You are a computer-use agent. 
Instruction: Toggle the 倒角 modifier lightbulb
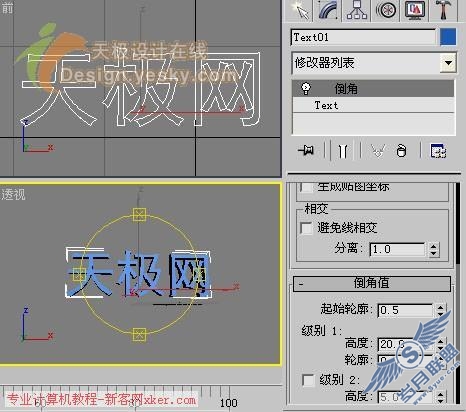[305, 88]
